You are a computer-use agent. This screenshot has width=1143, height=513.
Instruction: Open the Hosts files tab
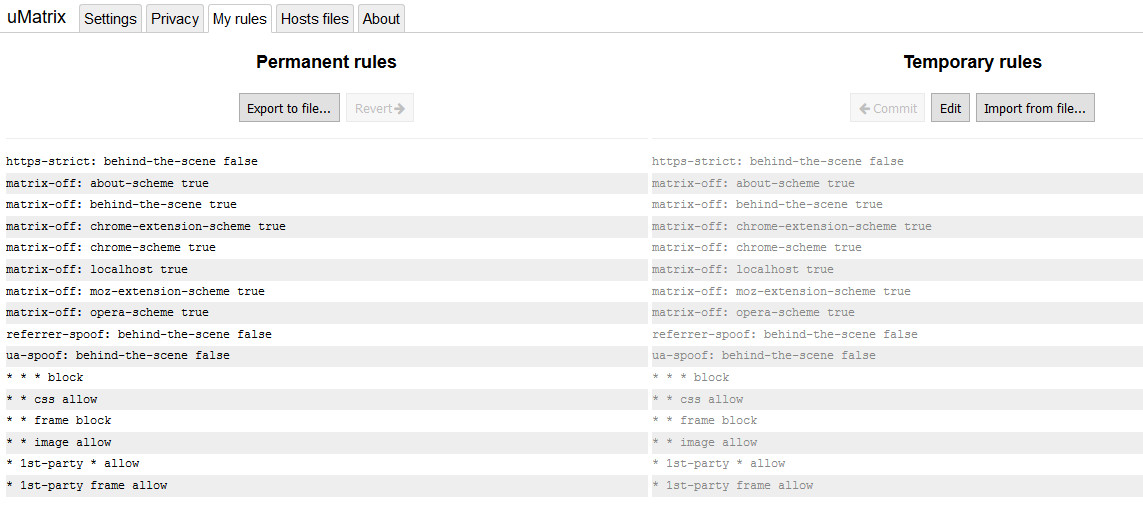(315, 19)
